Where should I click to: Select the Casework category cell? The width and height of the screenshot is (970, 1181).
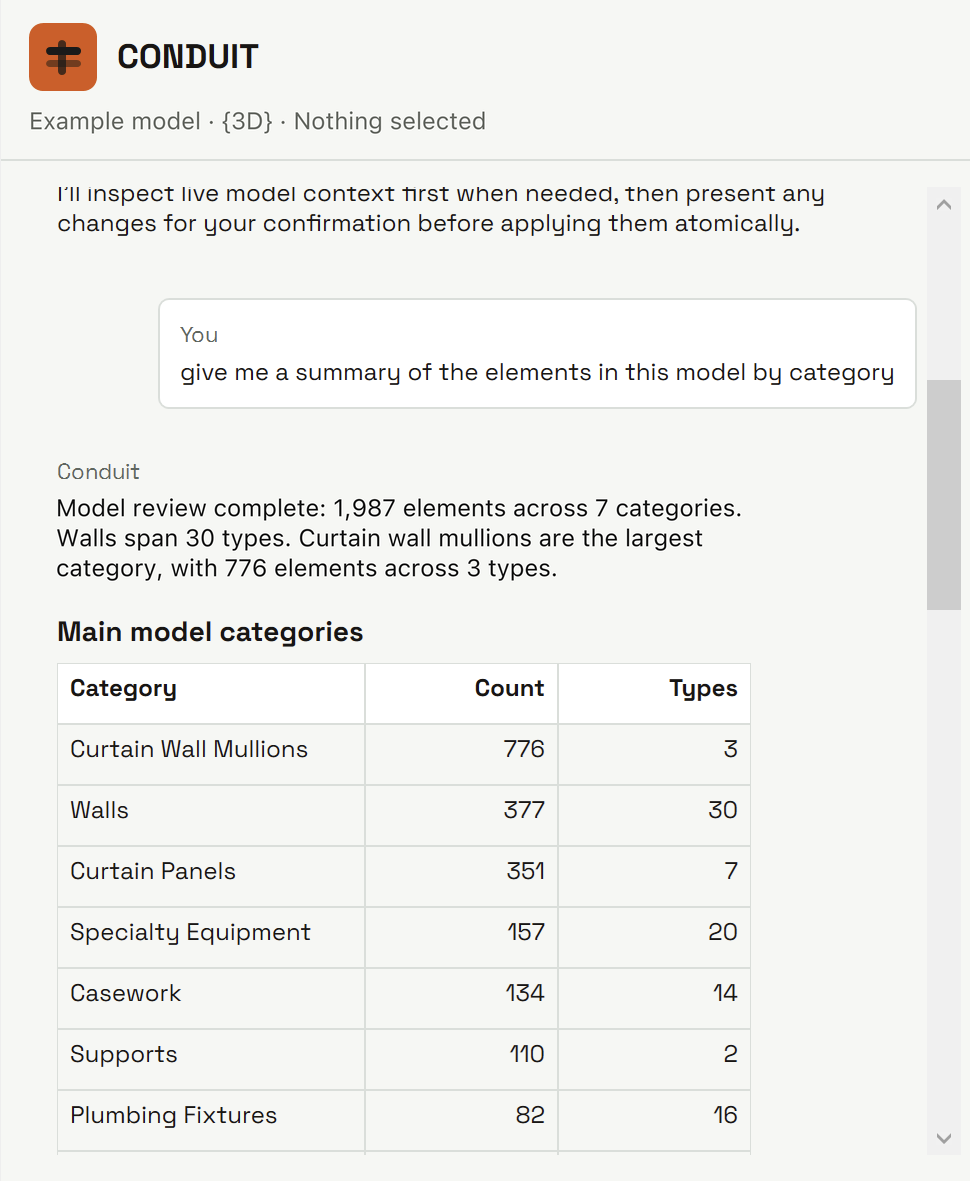pyautogui.click(x=212, y=999)
